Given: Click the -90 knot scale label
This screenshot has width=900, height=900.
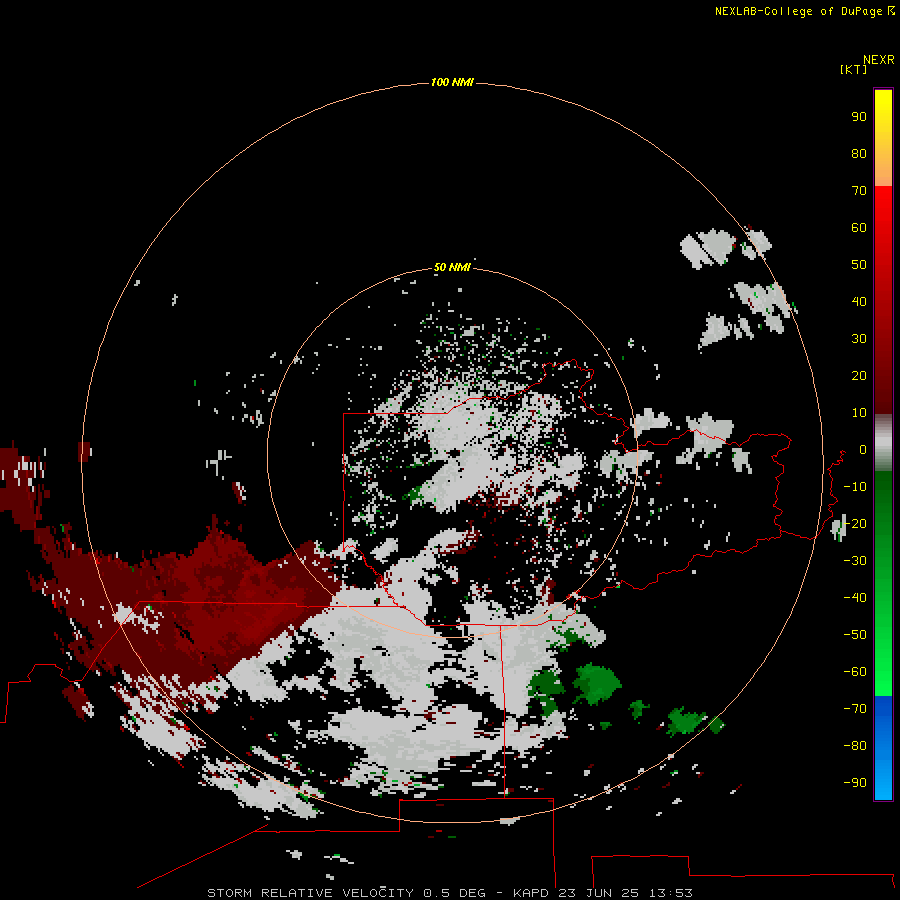Looking at the screenshot, I should [x=855, y=783].
